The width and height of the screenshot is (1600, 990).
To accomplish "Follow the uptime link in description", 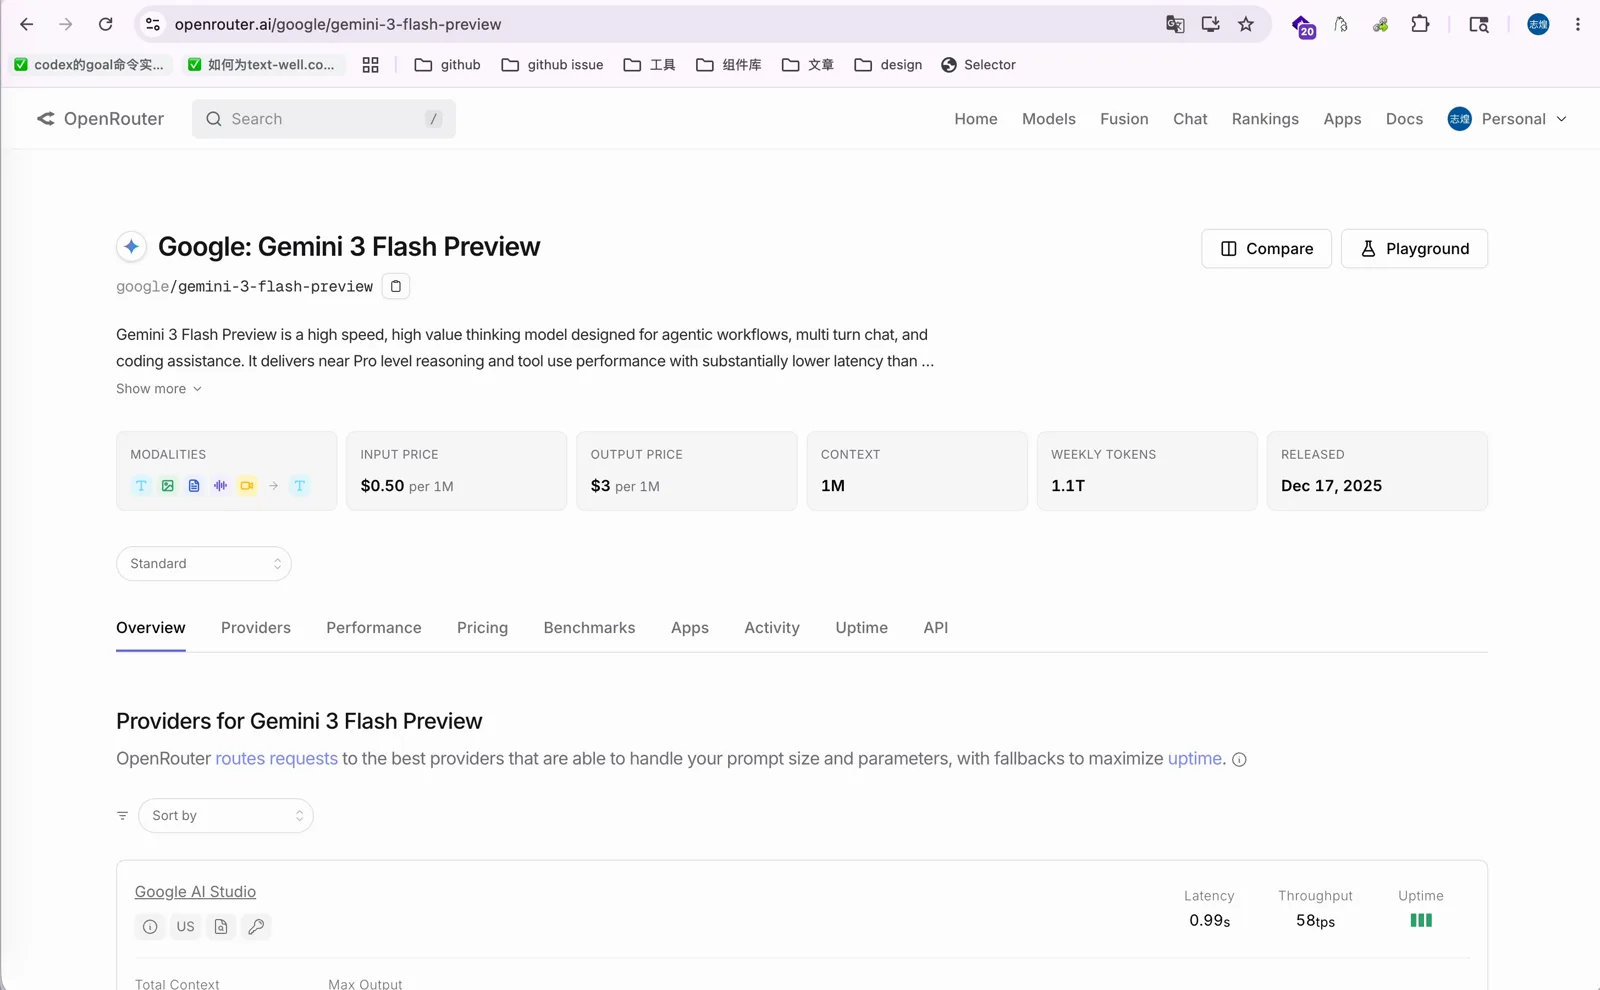I will tap(1195, 759).
